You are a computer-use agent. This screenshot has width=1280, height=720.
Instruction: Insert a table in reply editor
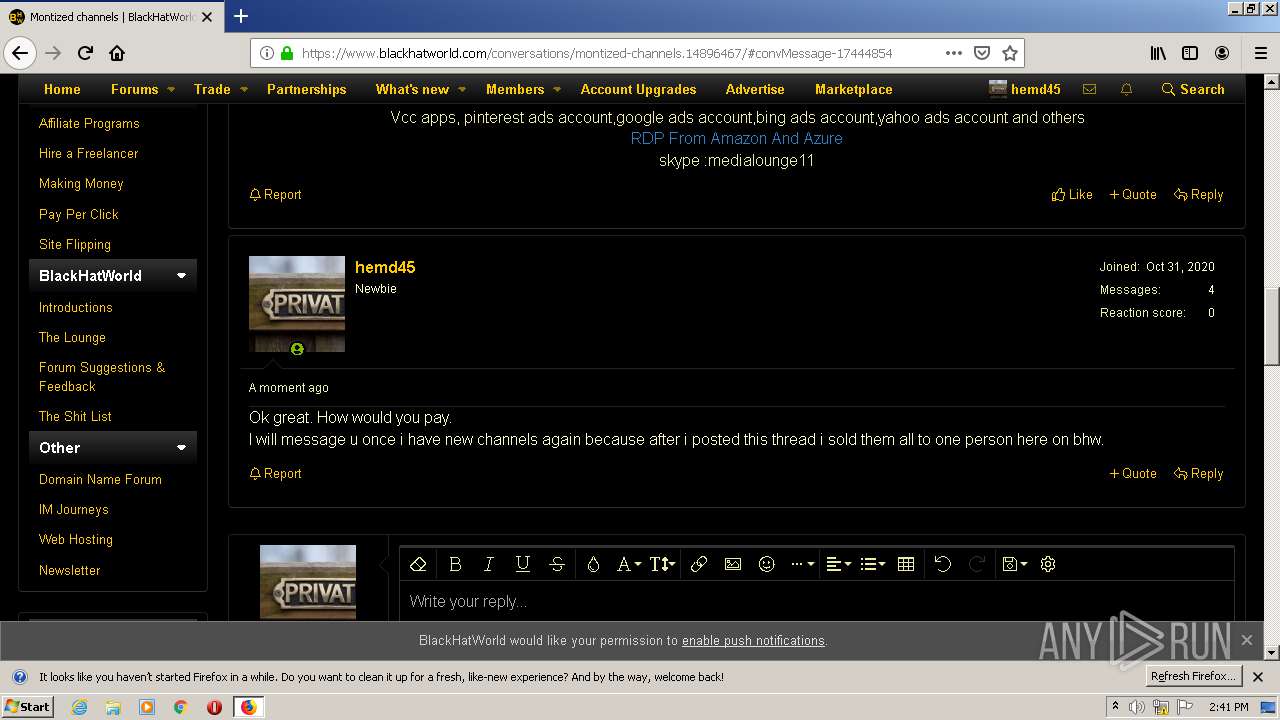[x=906, y=564]
